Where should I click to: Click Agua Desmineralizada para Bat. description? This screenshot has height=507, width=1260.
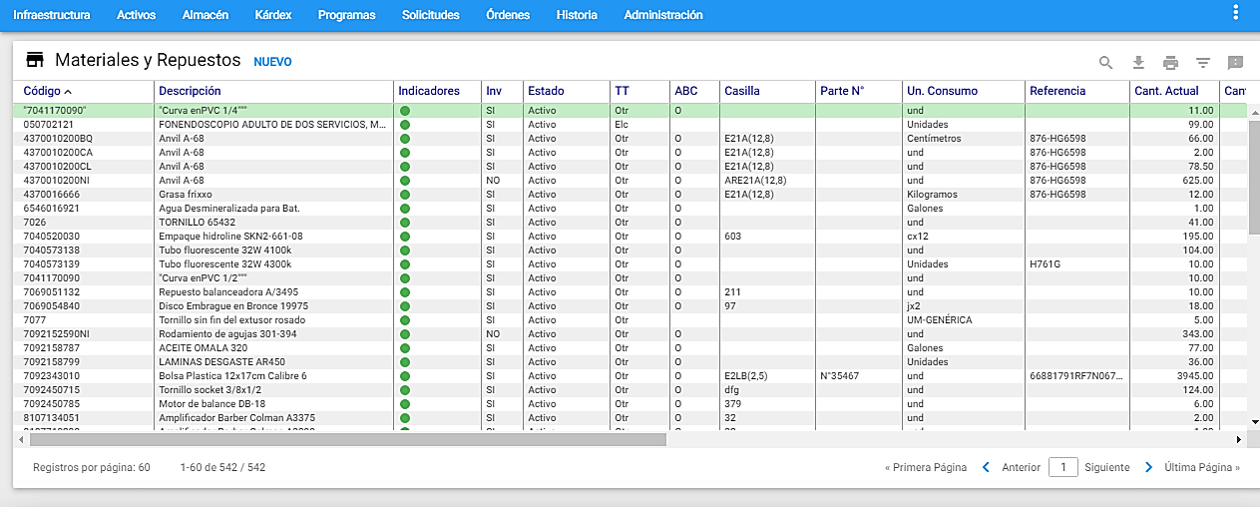(x=229, y=209)
